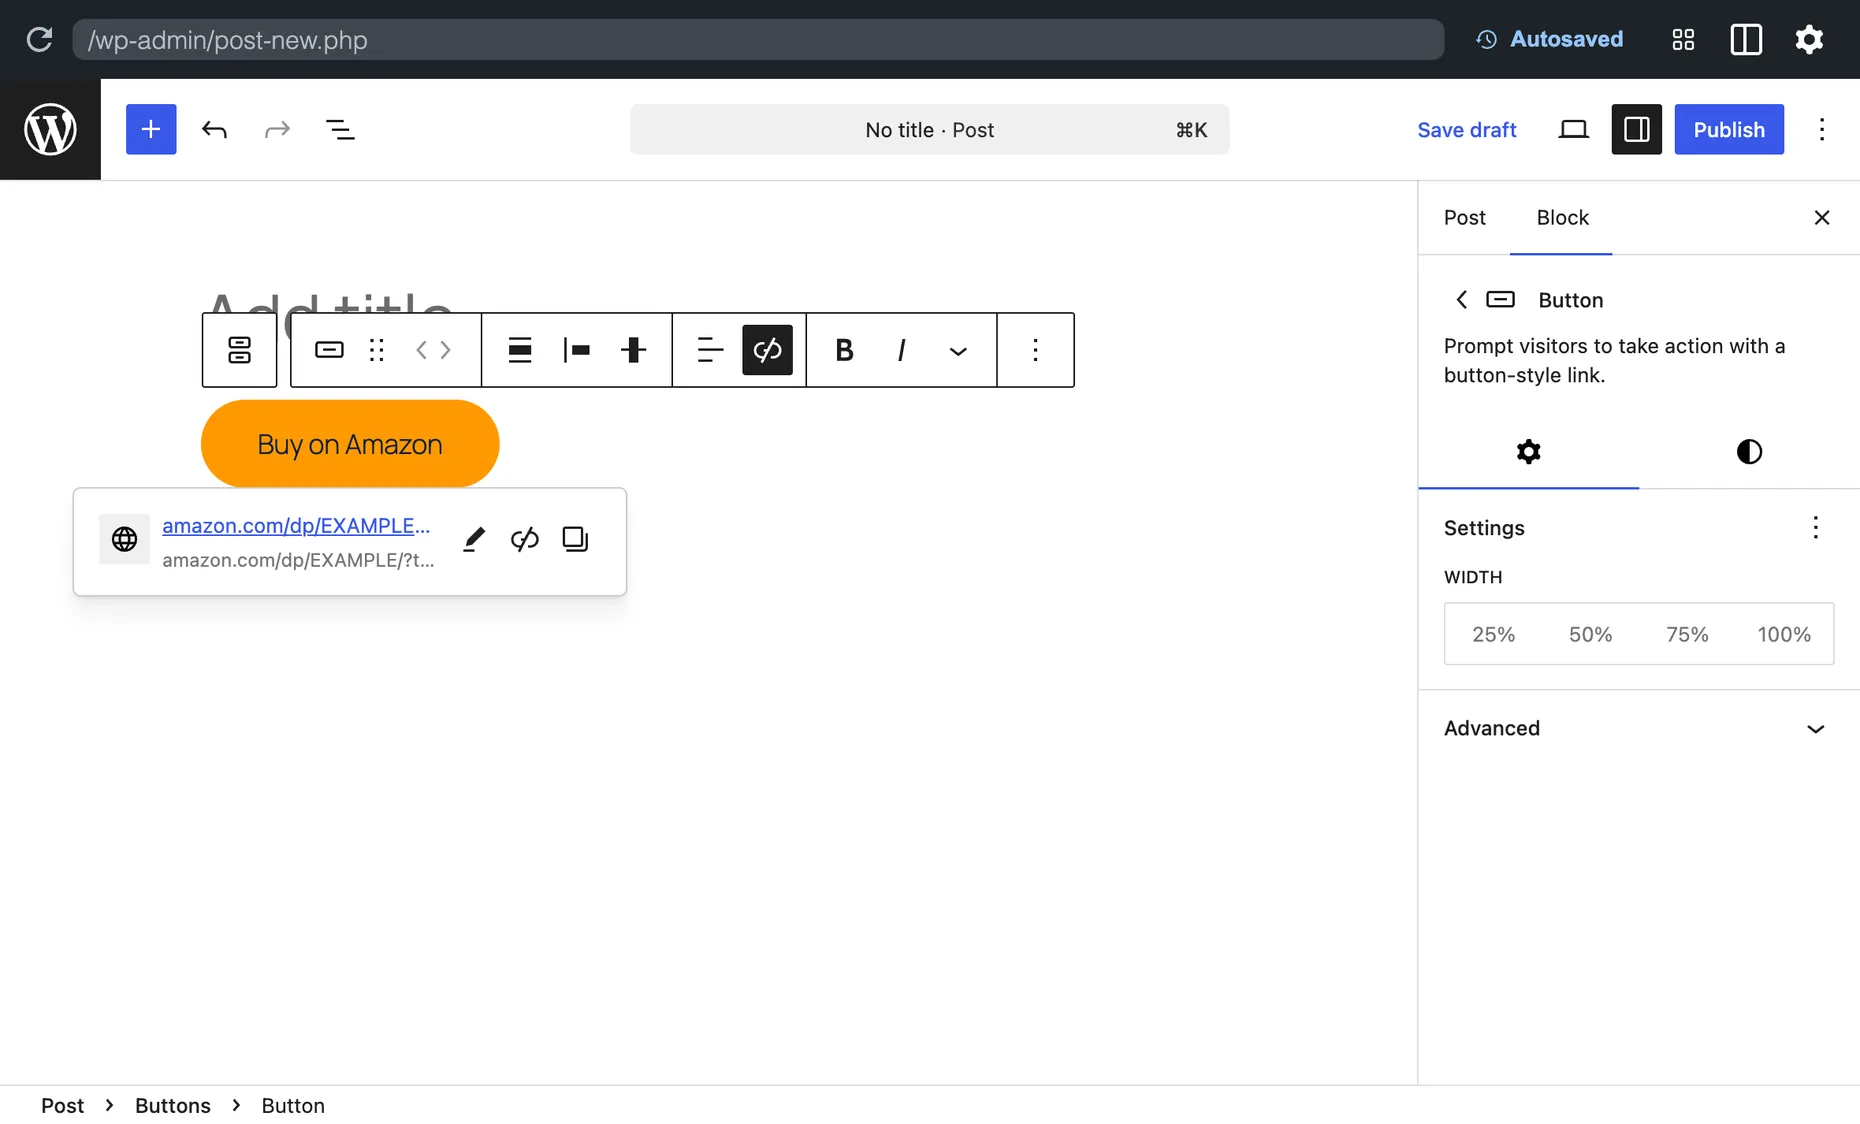This screenshot has height=1124, width=1860.
Task: Click the drag handle dots icon
Action: click(x=376, y=350)
